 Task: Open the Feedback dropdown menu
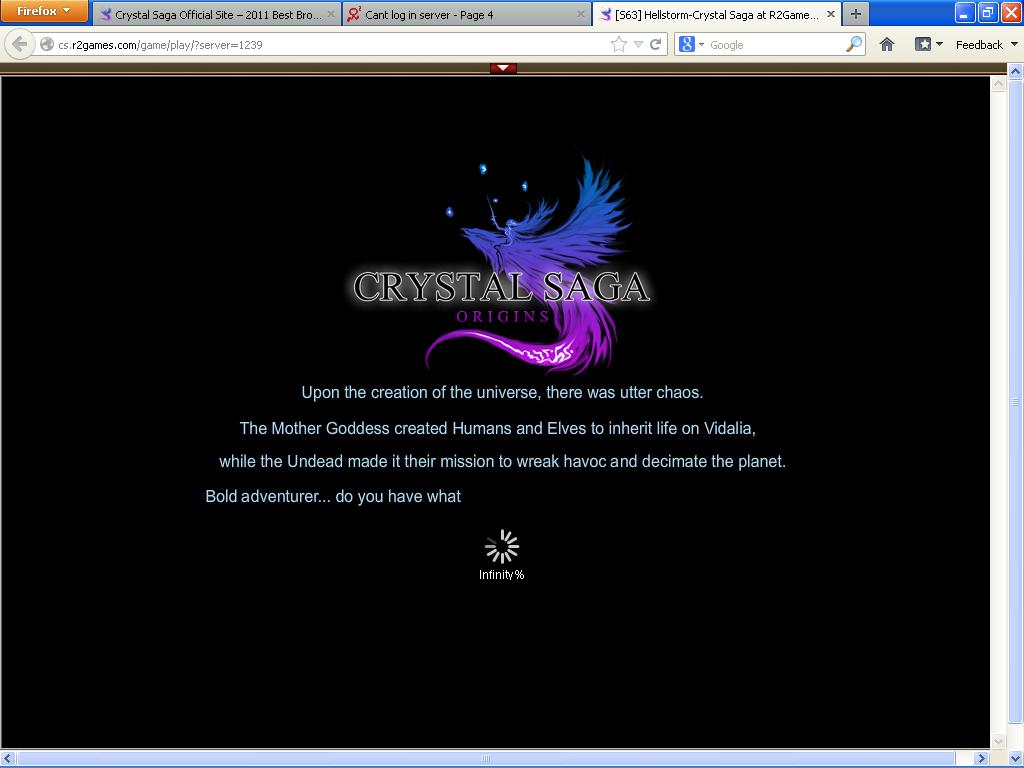point(985,44)
